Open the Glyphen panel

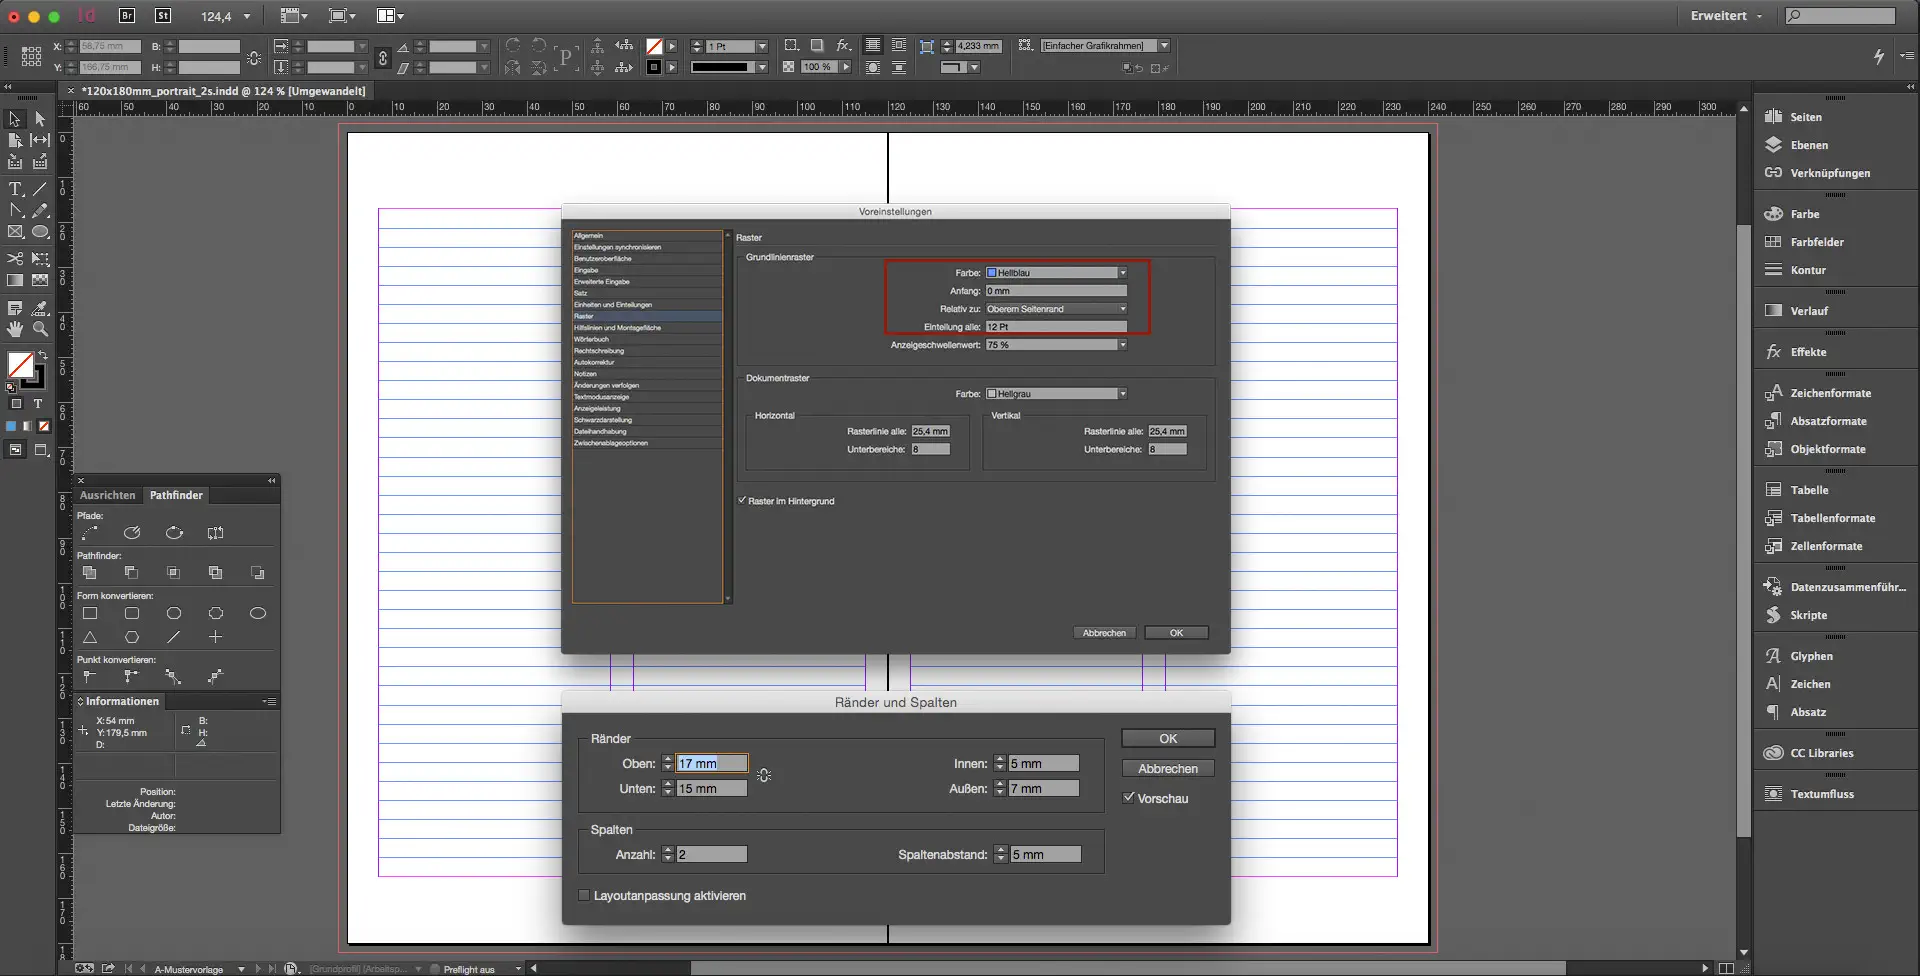[x=1811, y=656]
